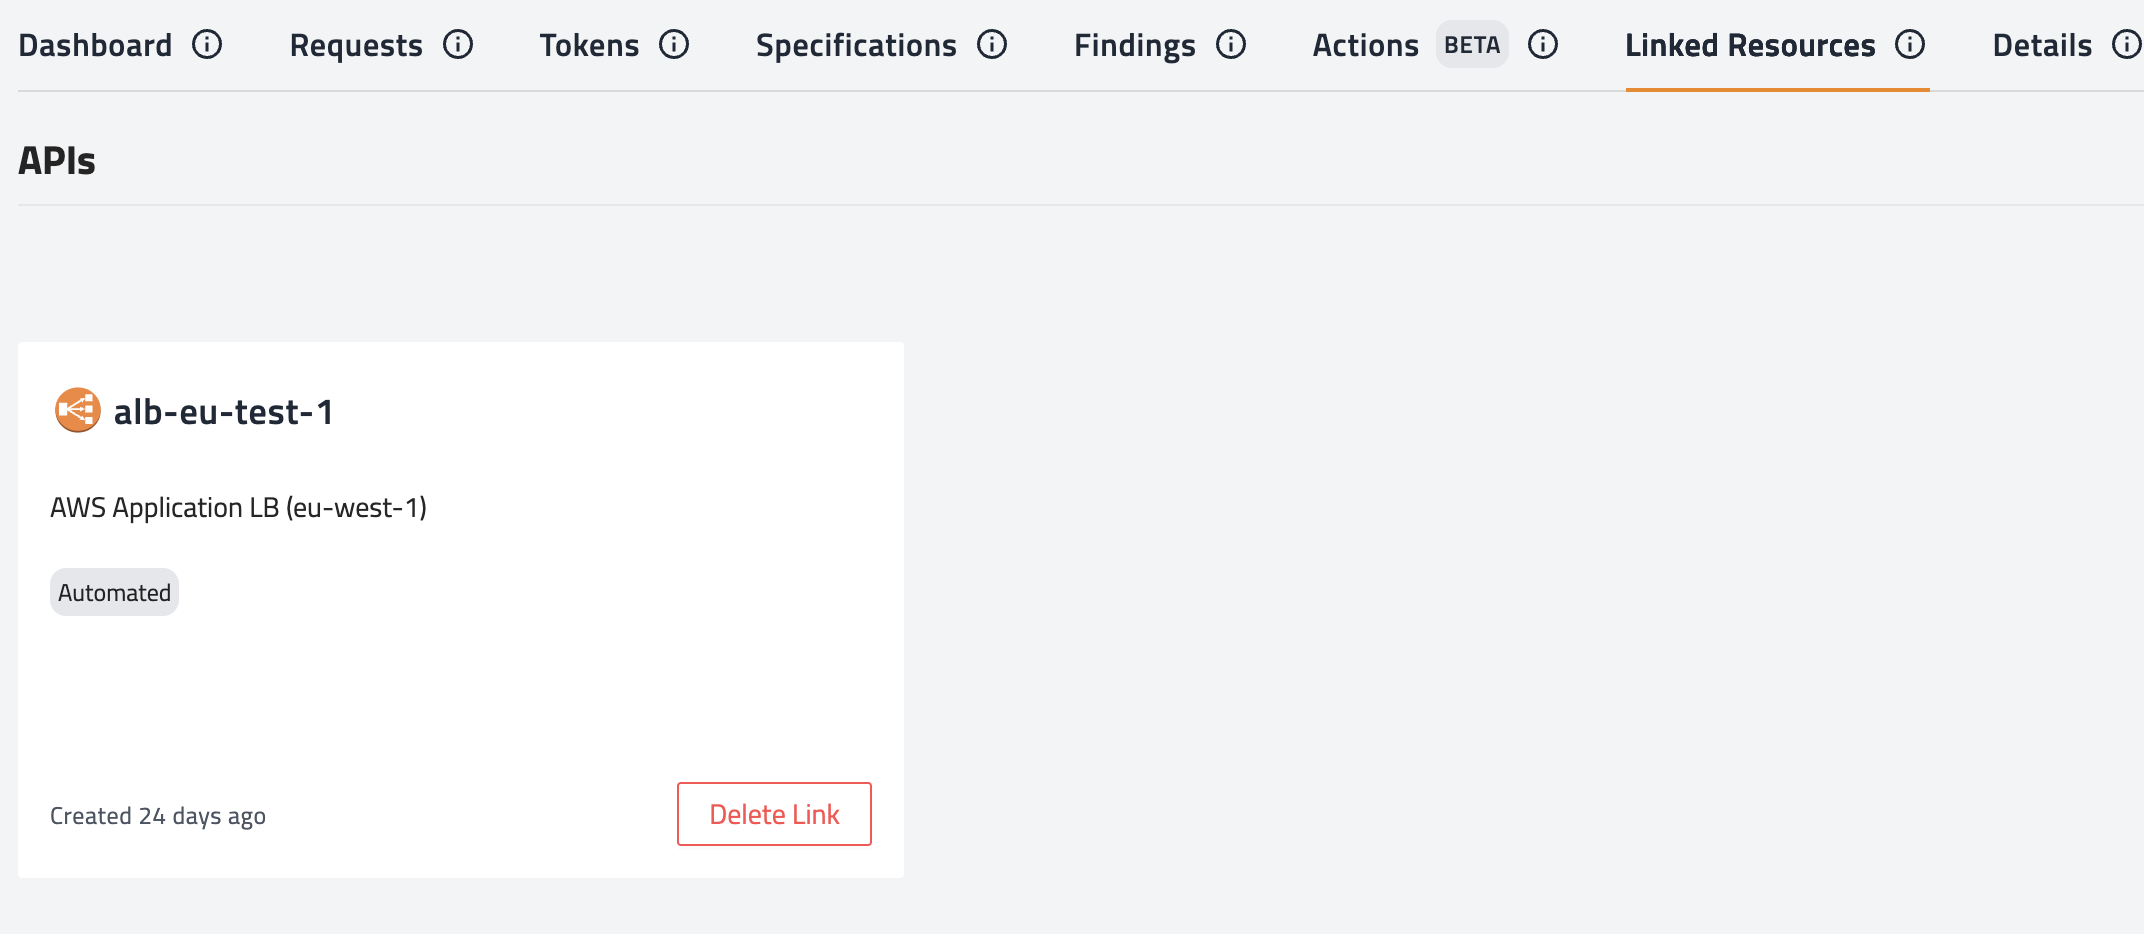Switch to the Requests tab
The width and height of the screenshot is (2144, 934).
tap(356, 46)
